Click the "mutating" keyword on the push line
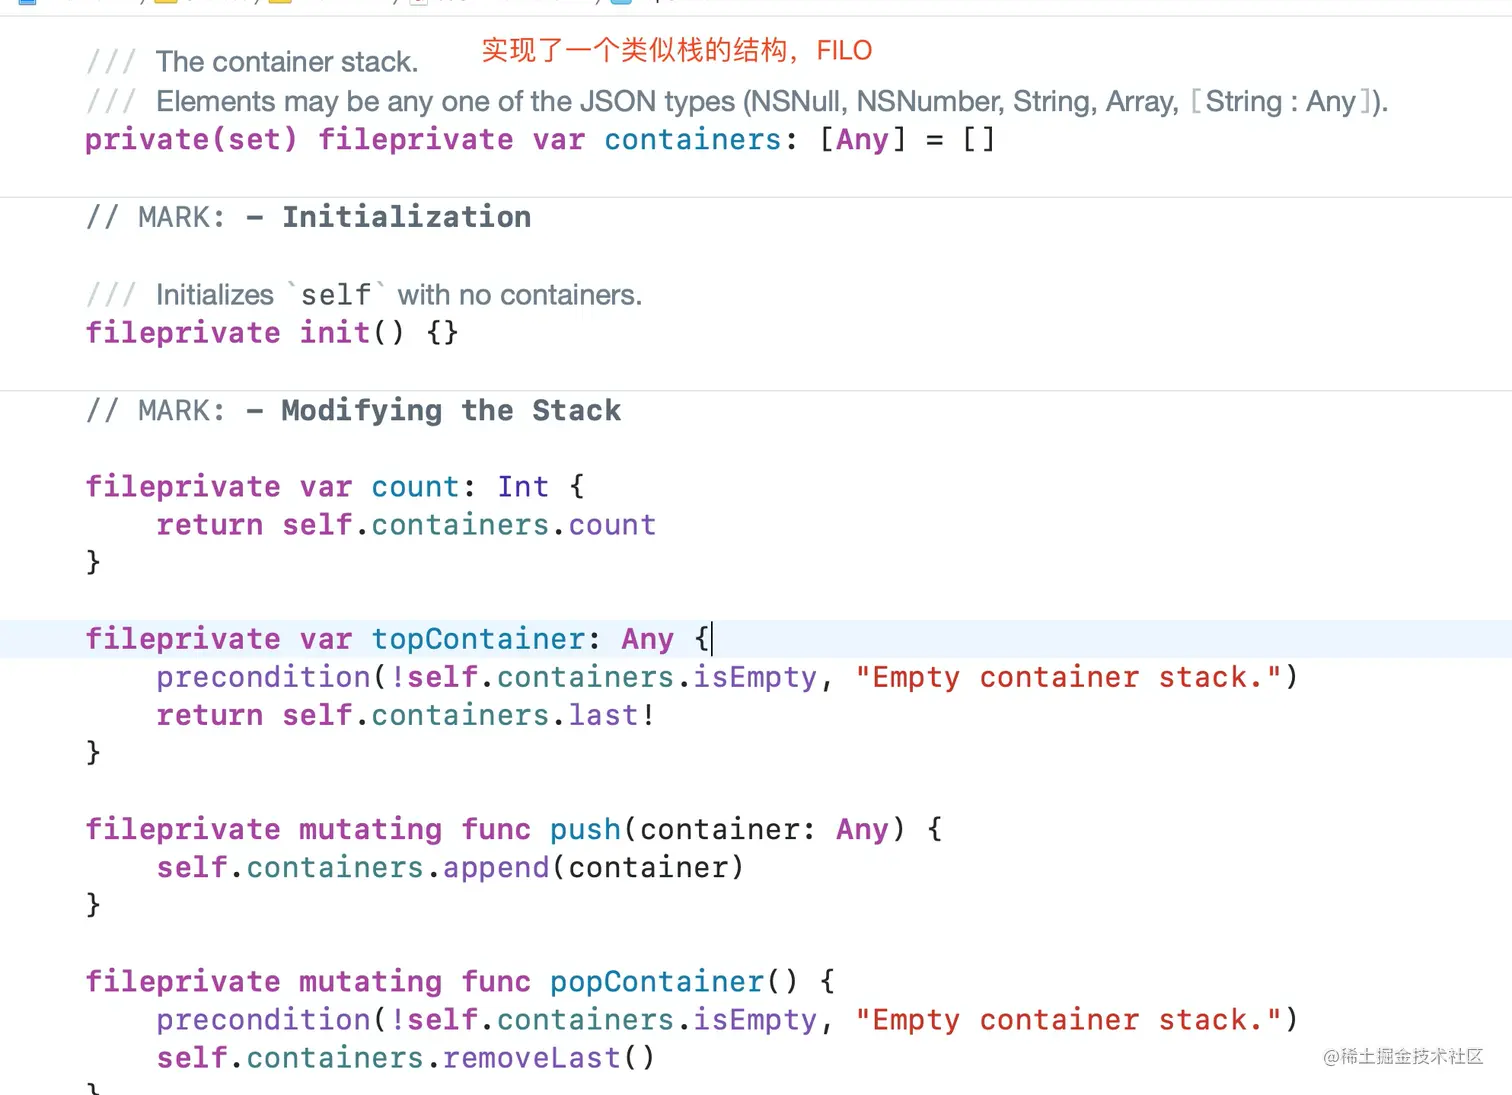 [370, 830]
